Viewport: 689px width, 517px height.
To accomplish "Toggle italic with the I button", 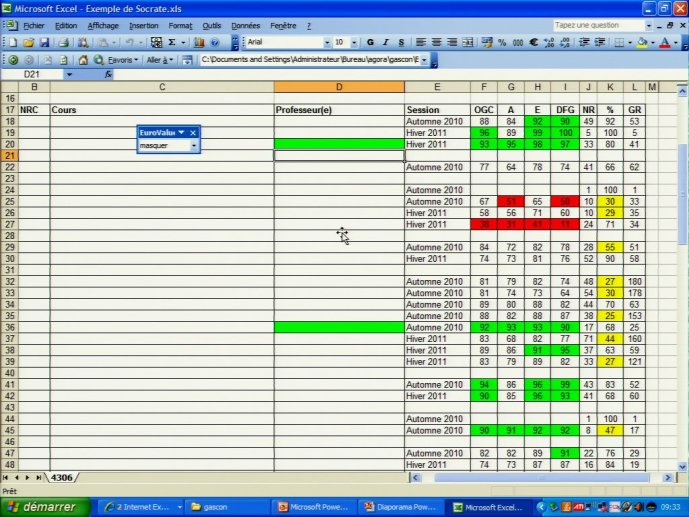I will pos(386,43).
